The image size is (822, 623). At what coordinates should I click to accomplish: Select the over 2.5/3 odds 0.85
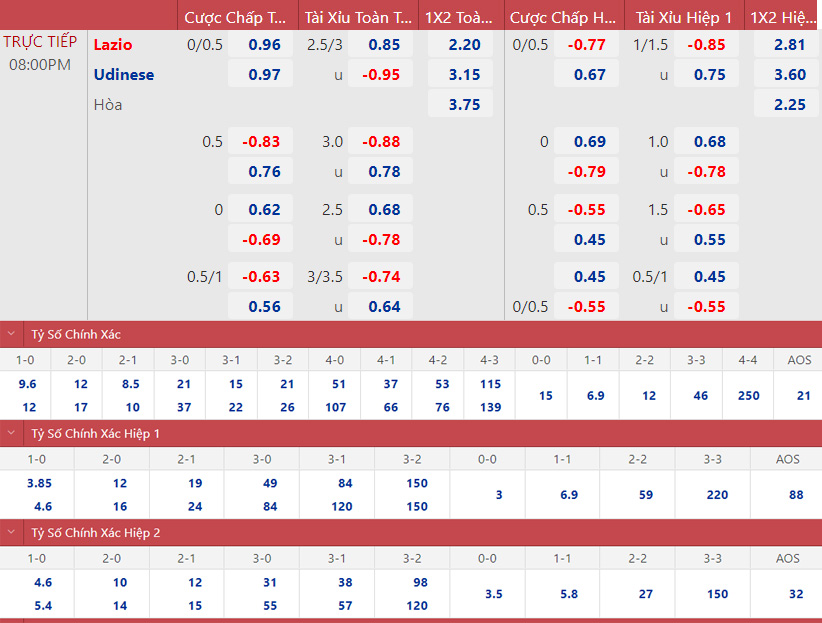(384, 45)
